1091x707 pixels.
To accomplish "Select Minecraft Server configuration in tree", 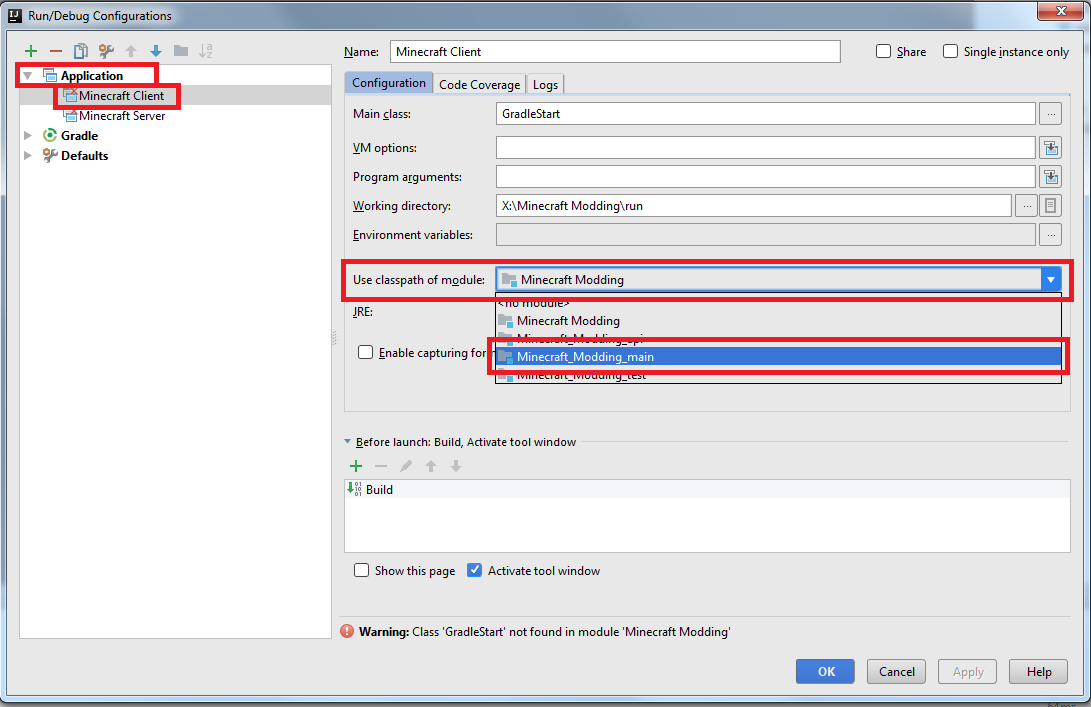I will (x=121, y=116).
